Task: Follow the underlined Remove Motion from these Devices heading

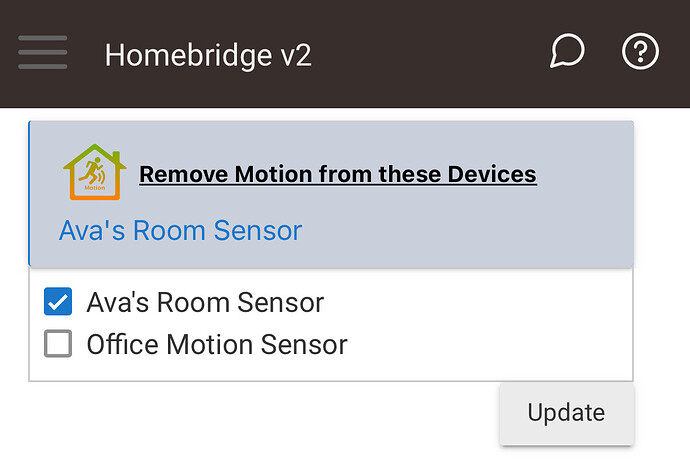Action: [338, 174]
